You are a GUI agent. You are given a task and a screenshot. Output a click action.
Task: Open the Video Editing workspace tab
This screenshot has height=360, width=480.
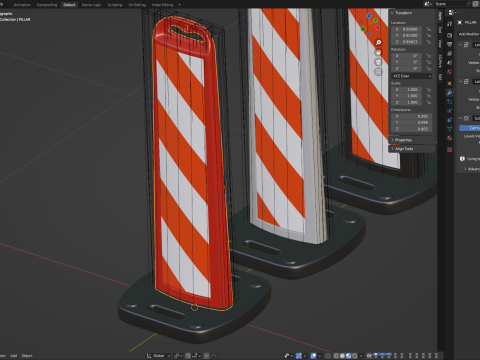click(x=162, y=5)
